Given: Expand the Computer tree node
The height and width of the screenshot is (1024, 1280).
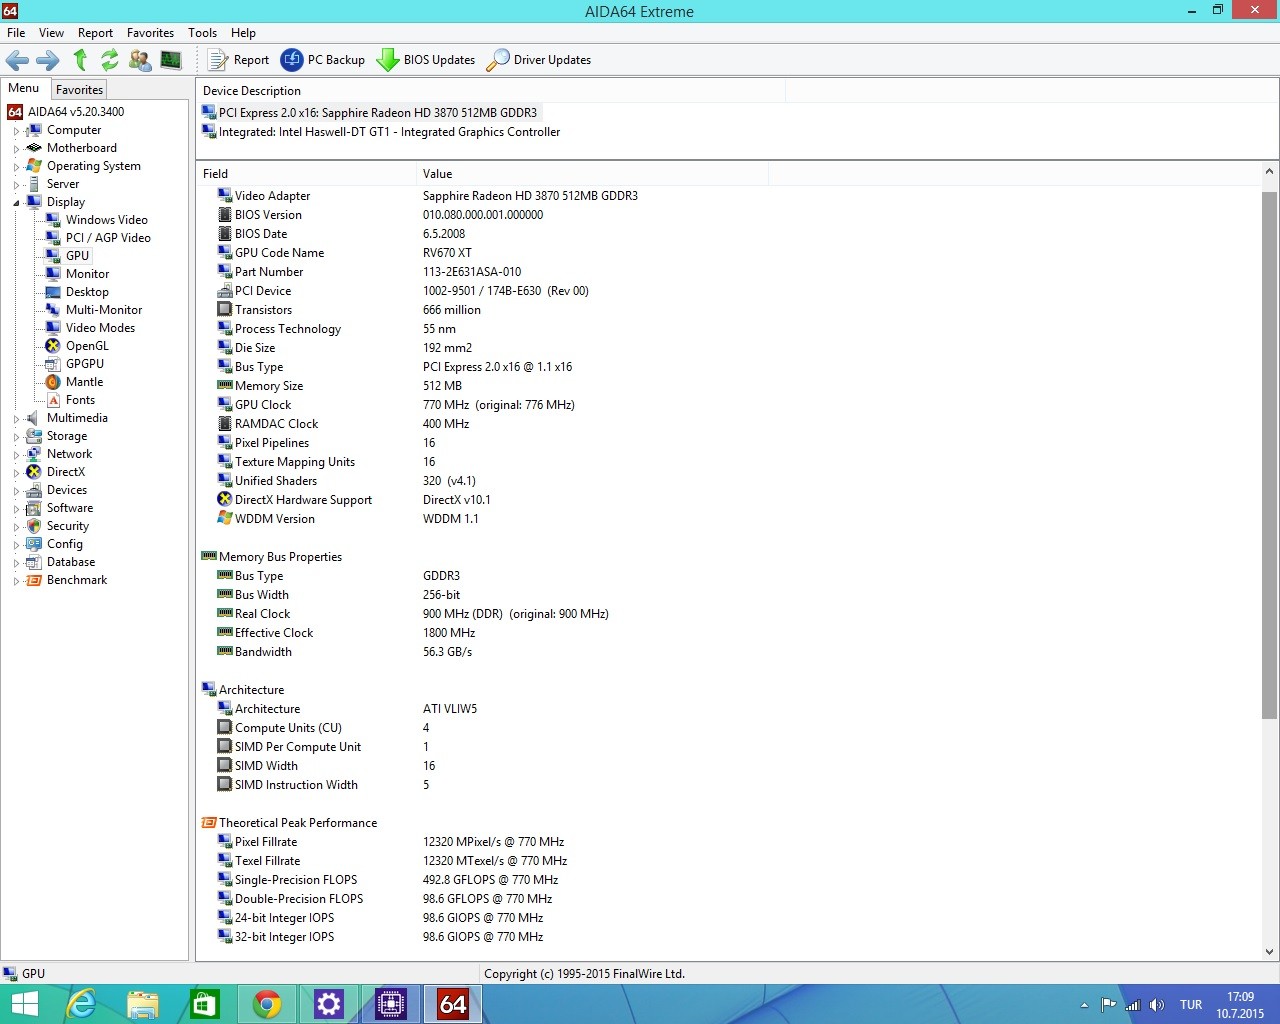Looking at the screenshot, I should pos(16,131).
